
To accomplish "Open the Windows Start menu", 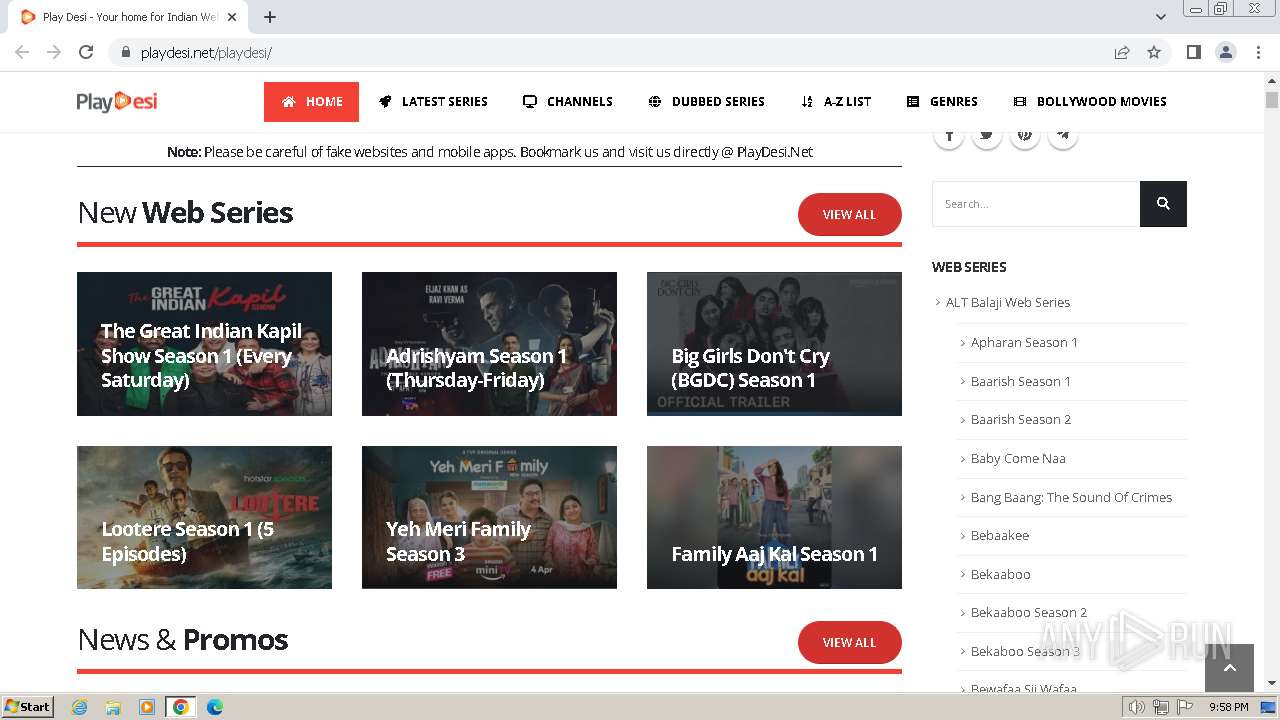I will click(x=28, y=707).
